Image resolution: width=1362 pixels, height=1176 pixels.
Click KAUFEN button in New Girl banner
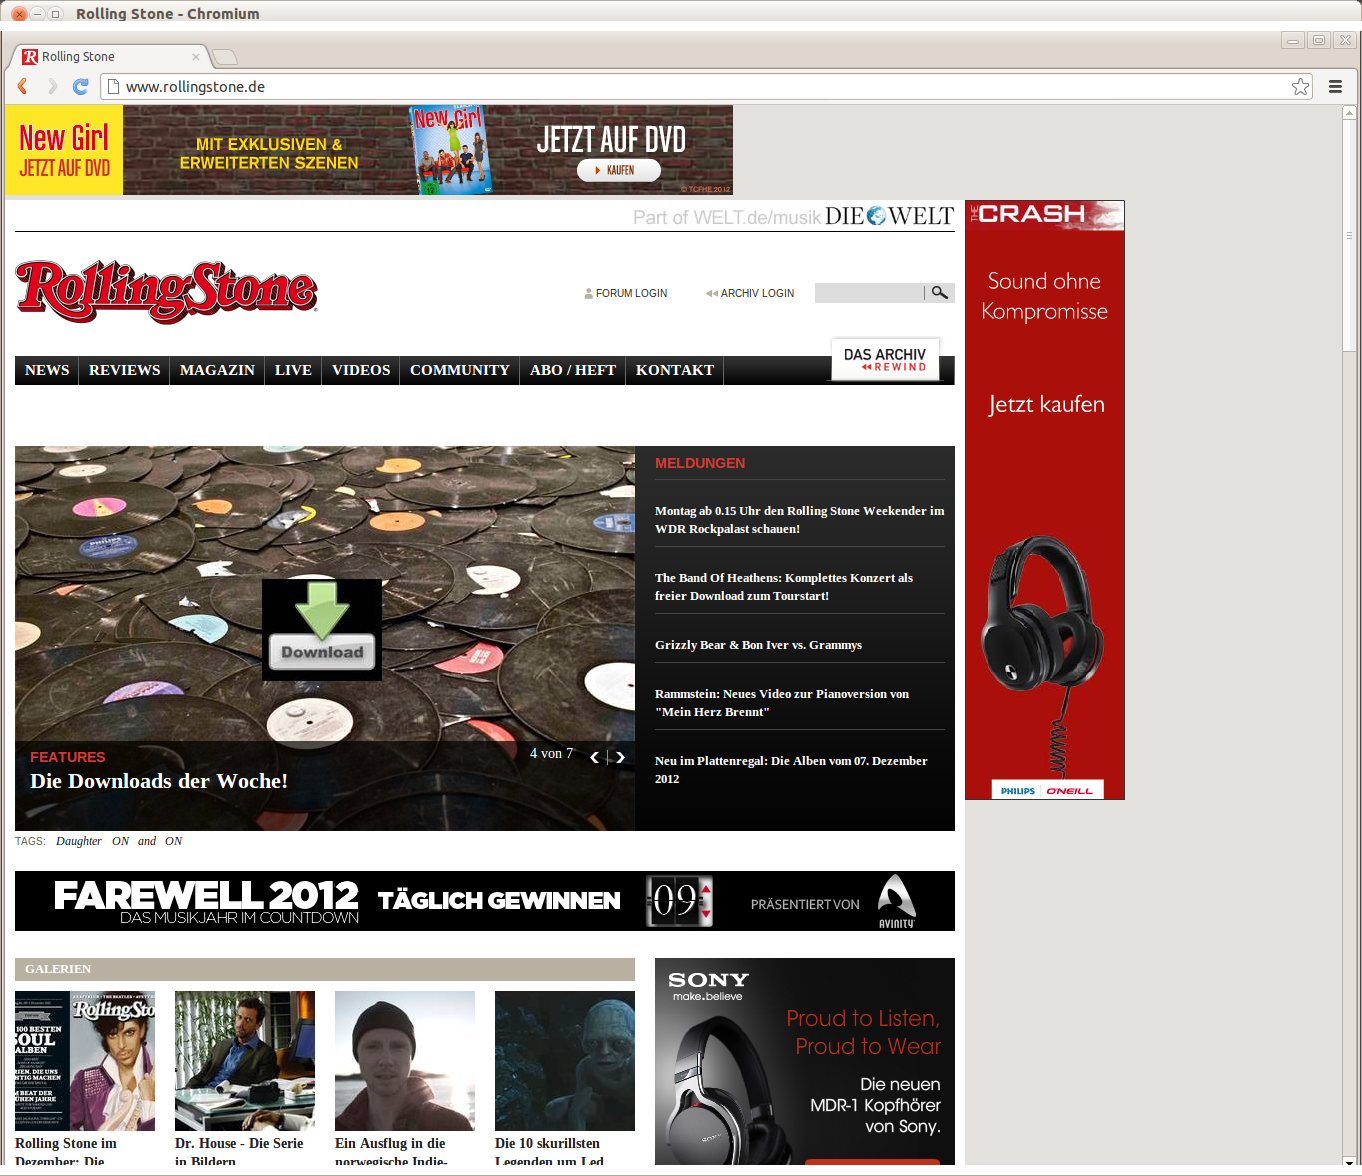pyautogui.click(x=619, y=170)
